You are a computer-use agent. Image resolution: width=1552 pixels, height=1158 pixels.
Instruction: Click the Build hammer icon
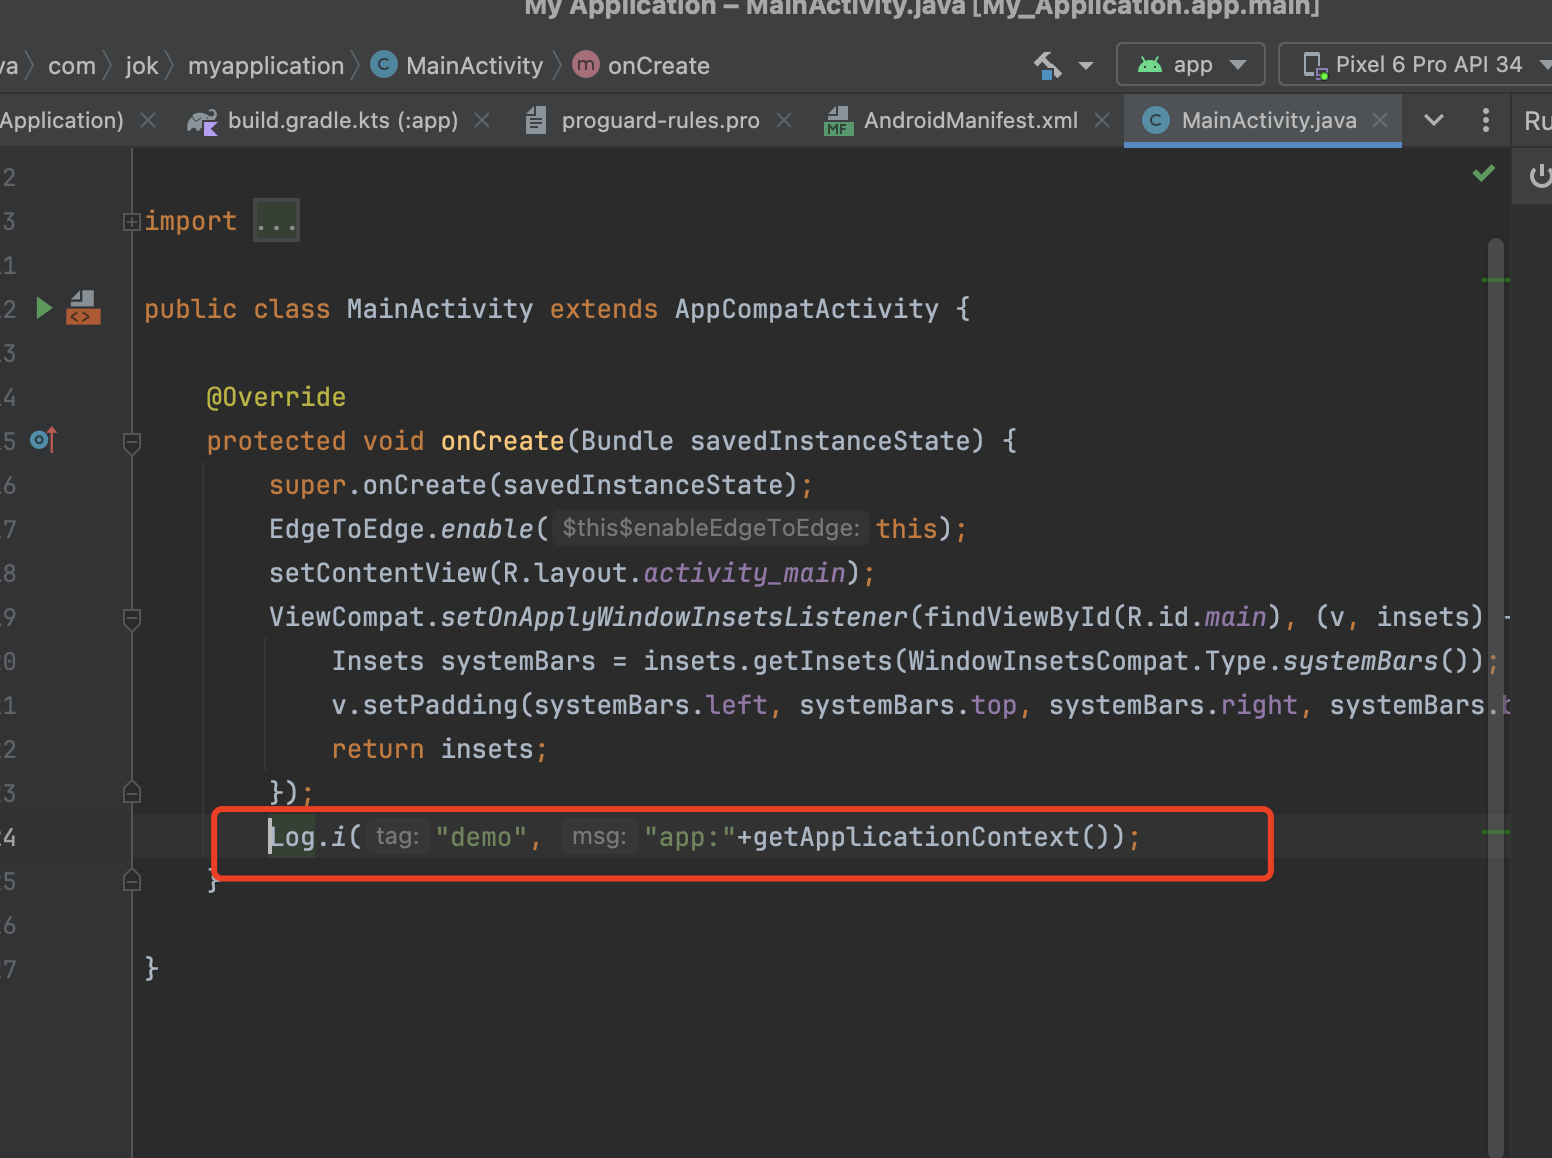pyautogui.click(x=1048, y=66)
